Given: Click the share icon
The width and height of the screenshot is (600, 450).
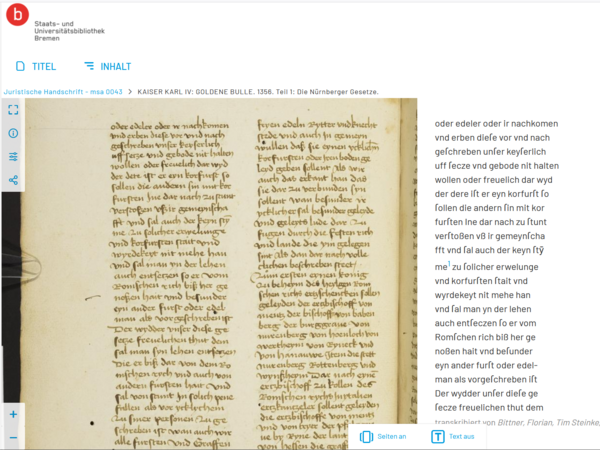Looking at the screenshot, I should (13, 180).
